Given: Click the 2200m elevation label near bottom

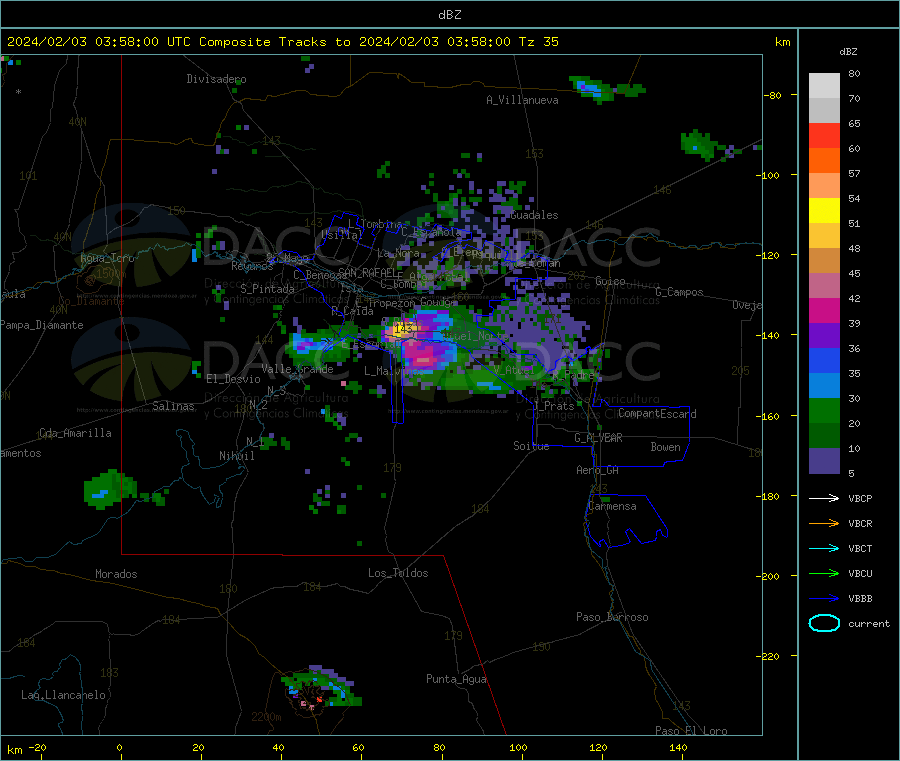Looking at the screenshot, I should point(266,717).
